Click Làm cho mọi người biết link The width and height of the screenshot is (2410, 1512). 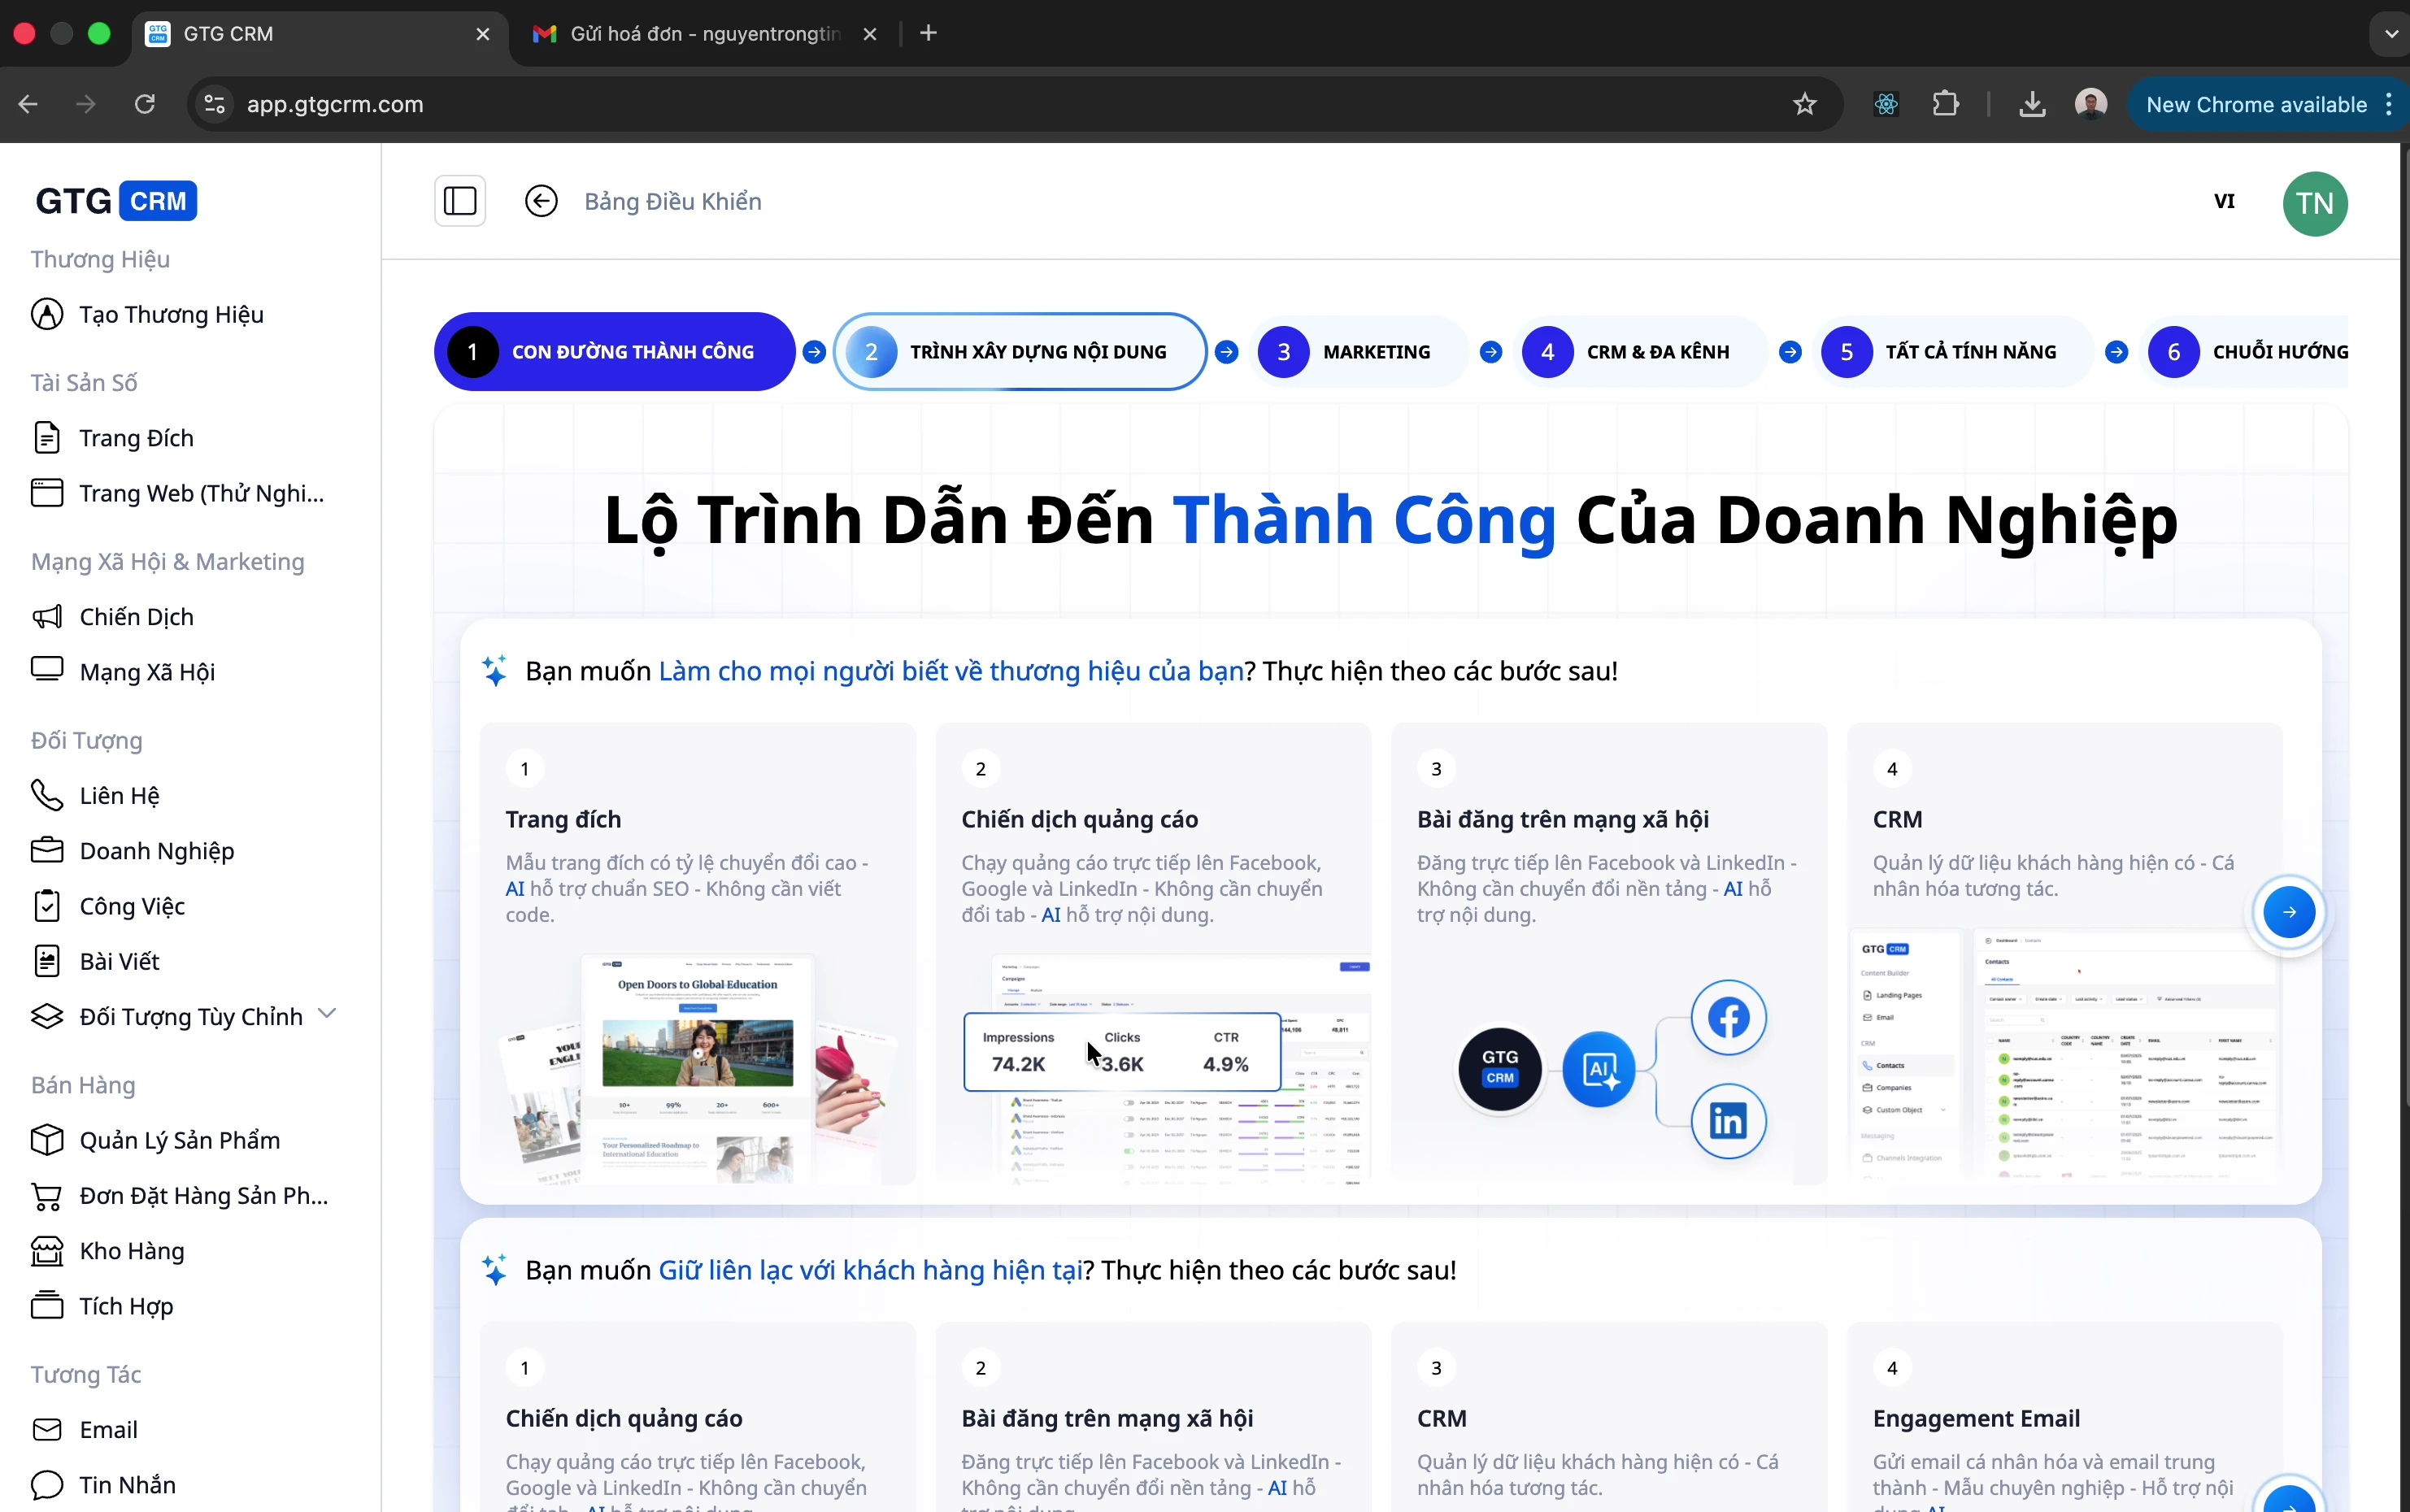point(950,671)
